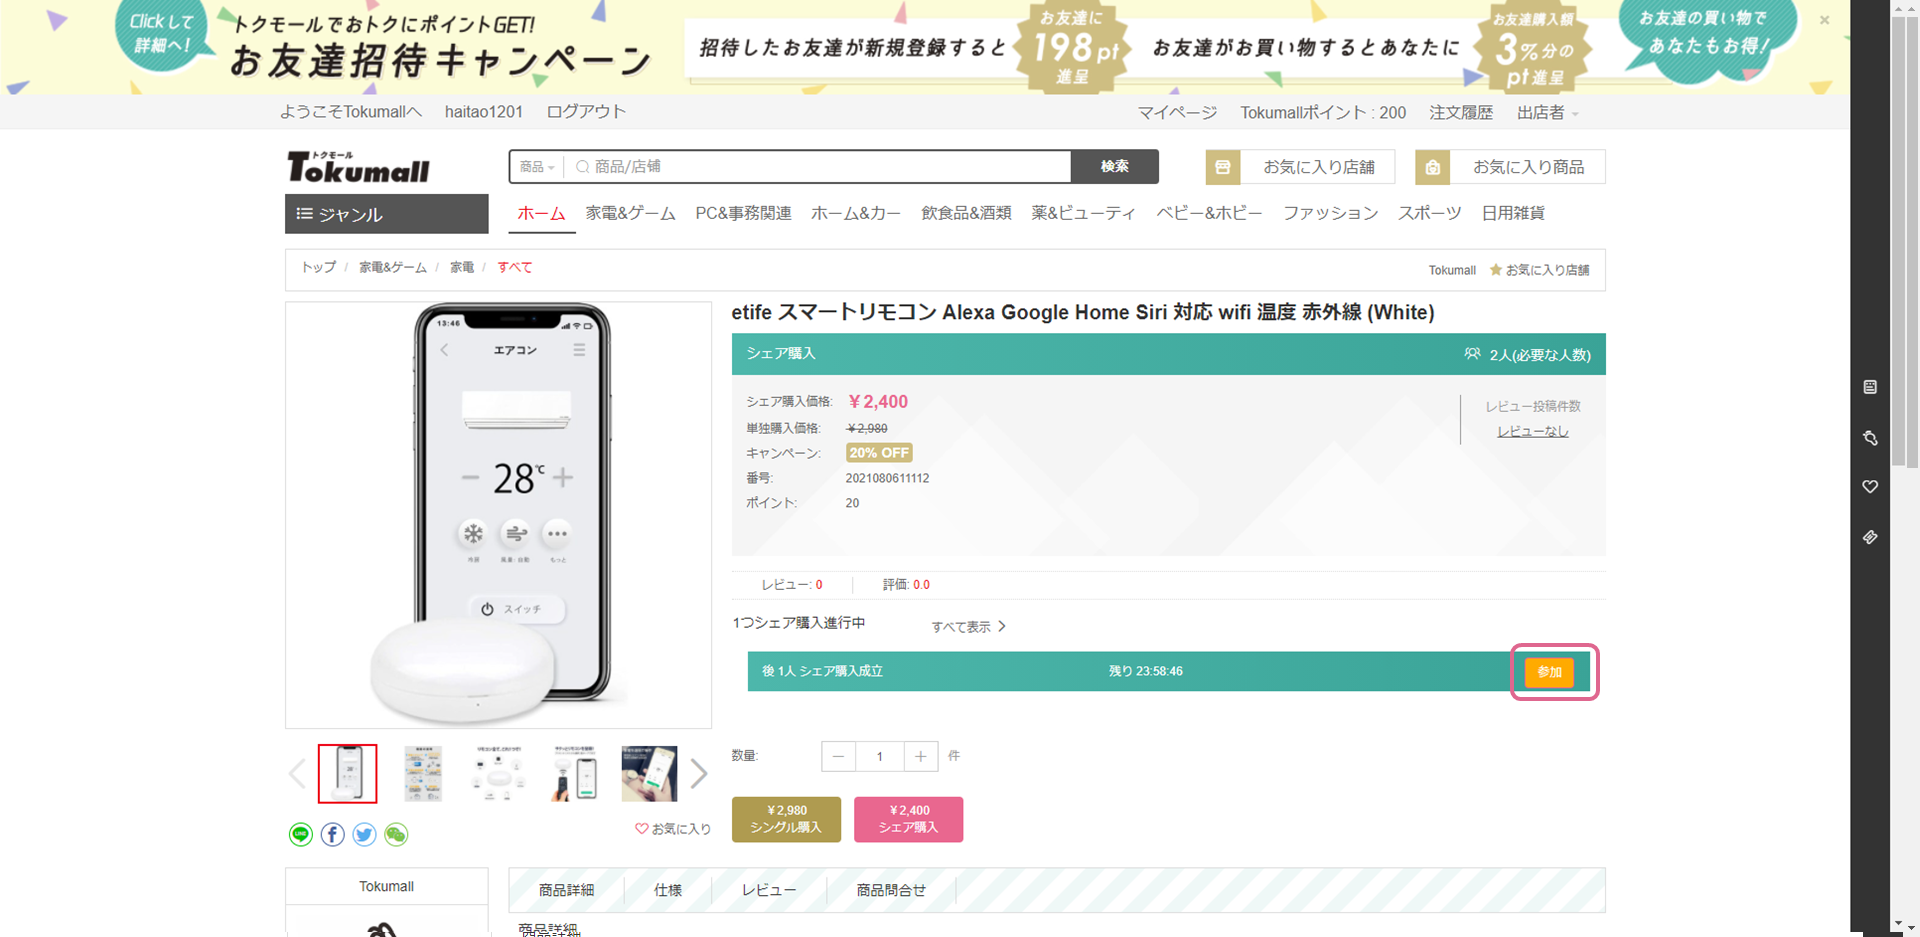Open browsing history footprint icon in sidebar
This screenshot has height=937, width=1920.
[1870, 438]
